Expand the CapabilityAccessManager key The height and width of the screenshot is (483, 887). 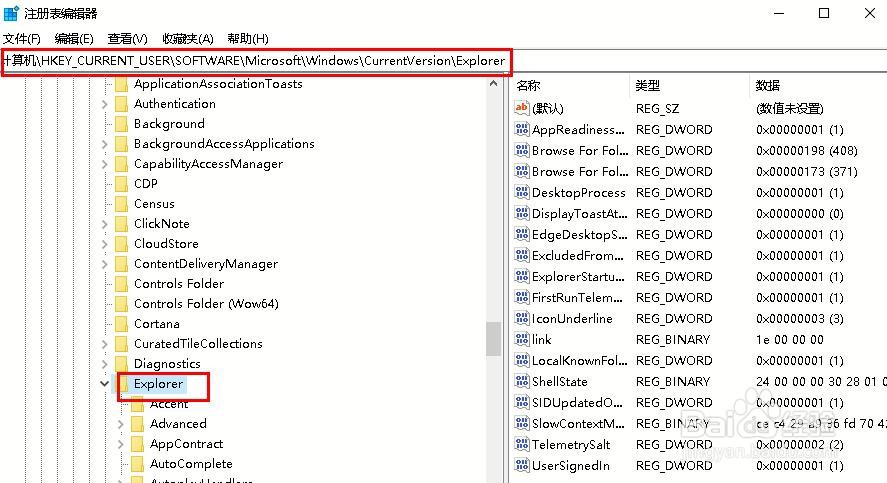[105, 164]
